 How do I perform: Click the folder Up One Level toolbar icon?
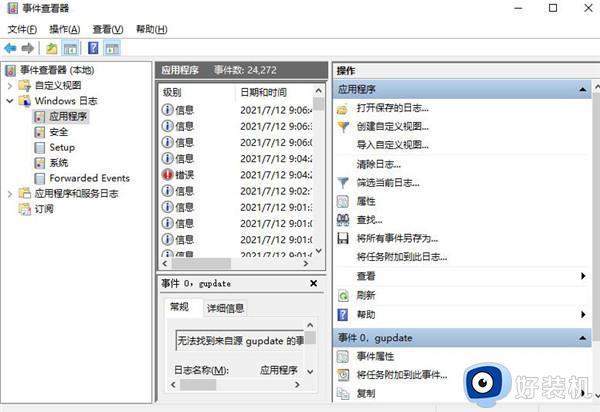click(50, 48)
